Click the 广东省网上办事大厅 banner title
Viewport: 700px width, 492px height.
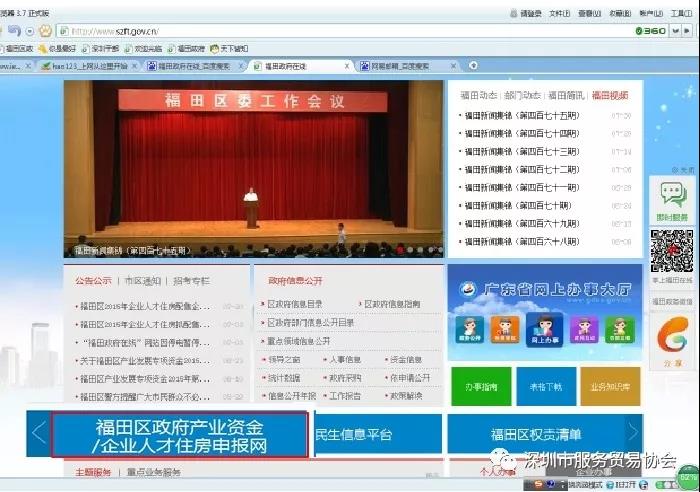pyautogui.click(x=557, y=290)
